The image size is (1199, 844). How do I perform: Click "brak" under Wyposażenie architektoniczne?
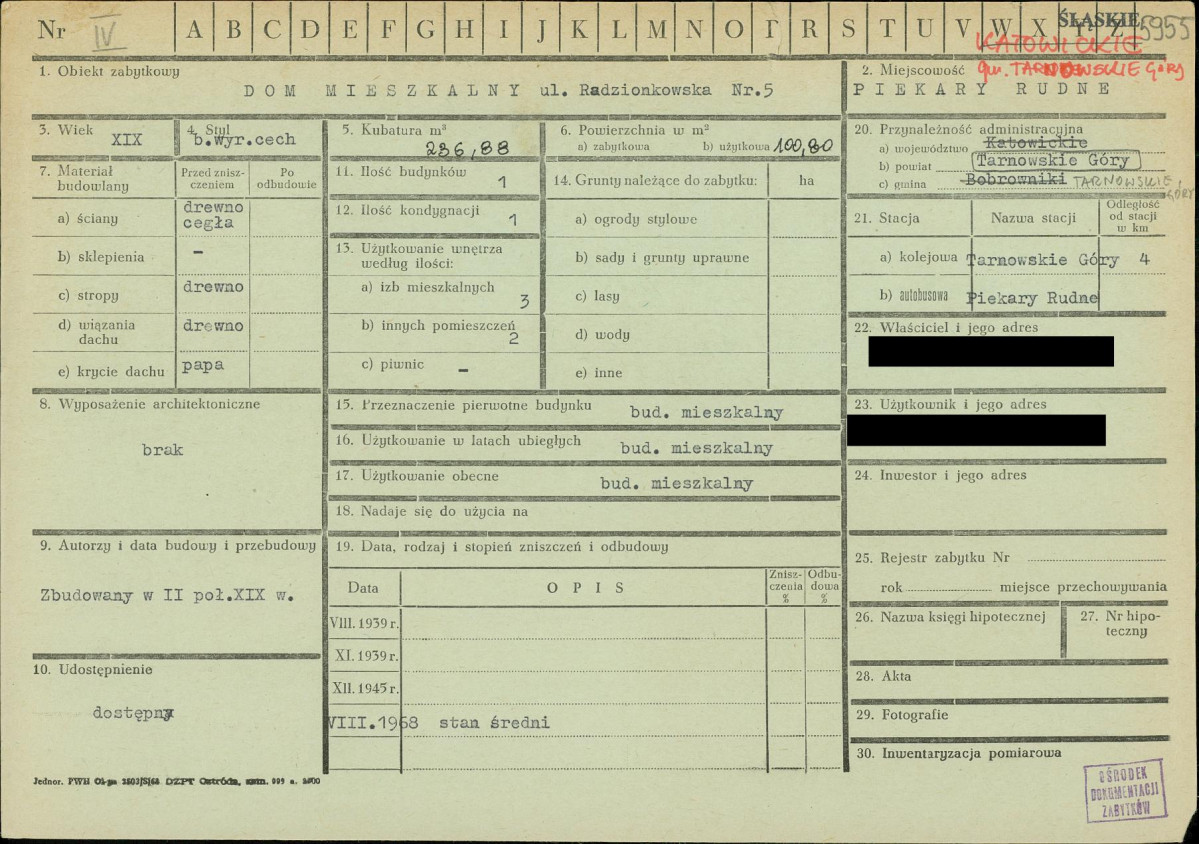point(162,450)
